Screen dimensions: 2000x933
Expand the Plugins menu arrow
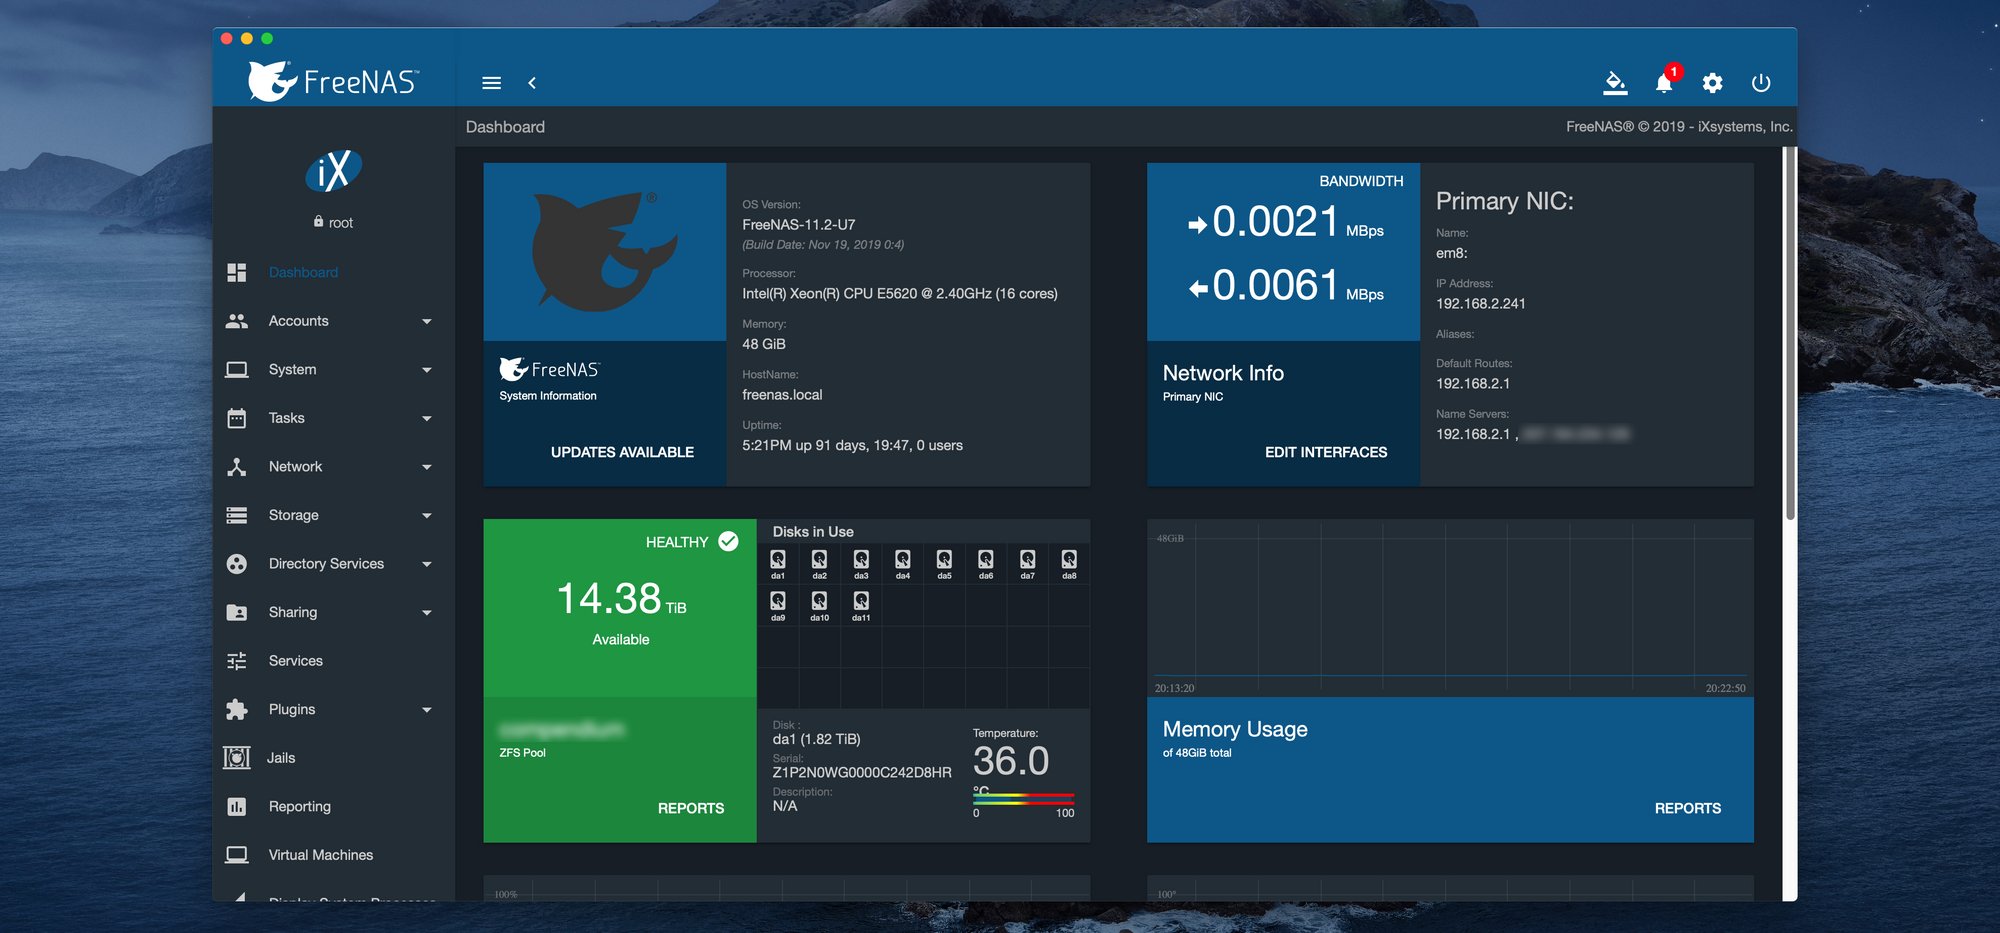point(427,710)
